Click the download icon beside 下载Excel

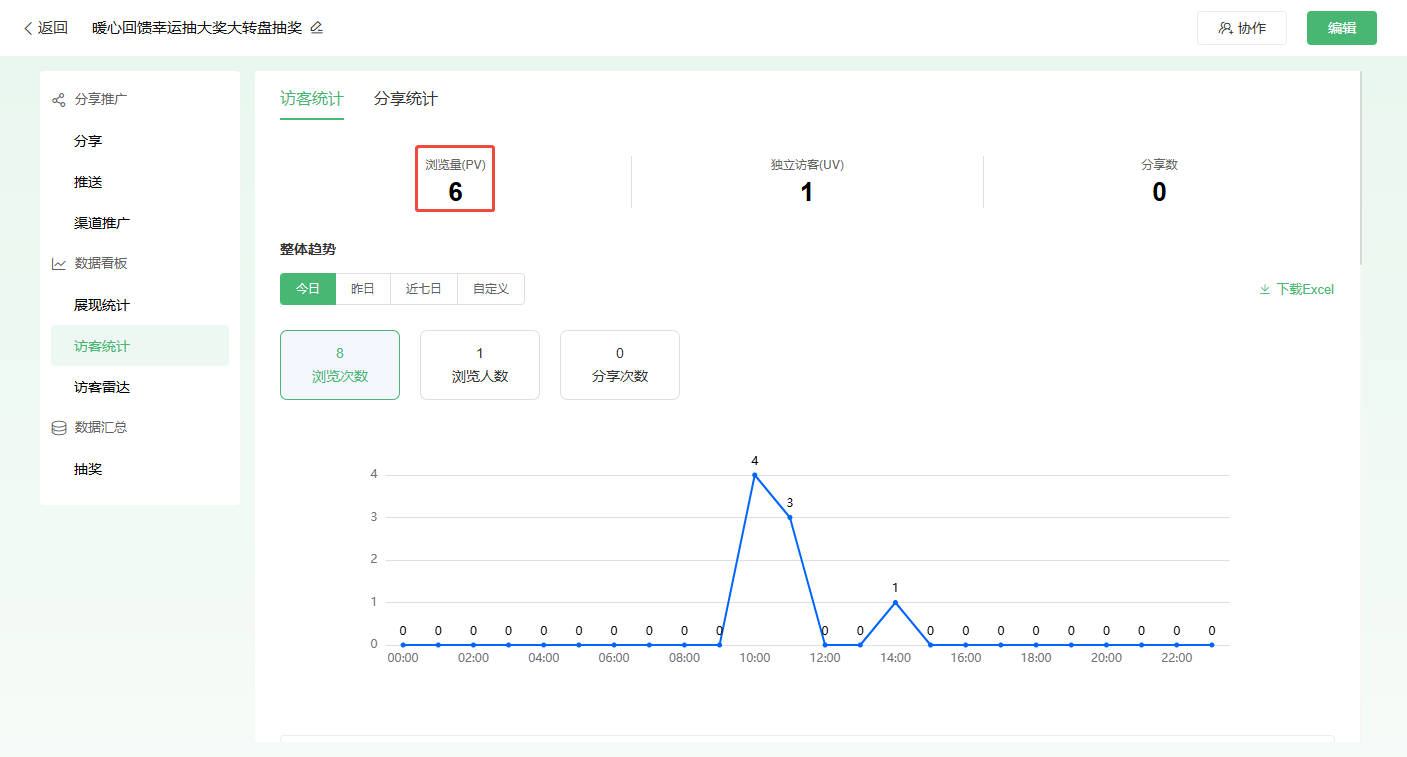click(1265, 290)
